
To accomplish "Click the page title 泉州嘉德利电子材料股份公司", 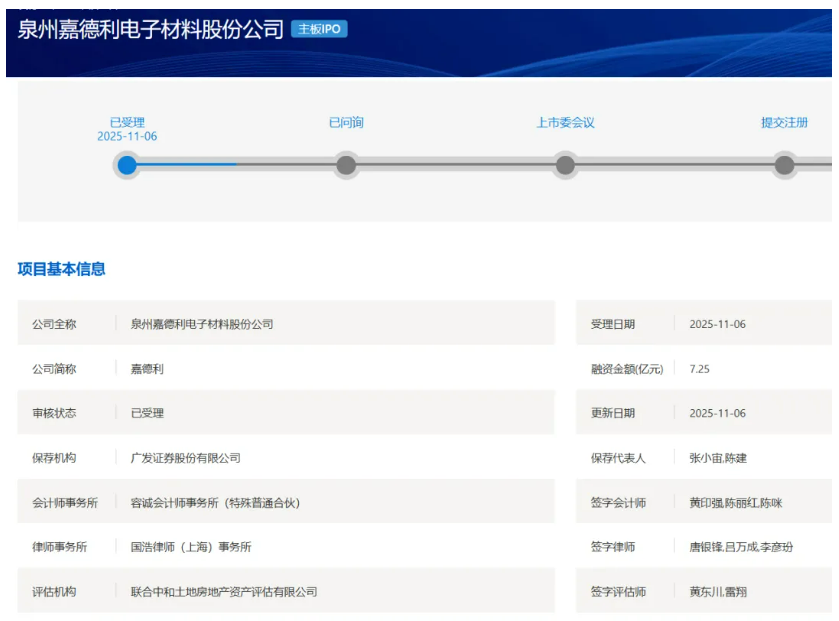I will click(x=151, y=29).
